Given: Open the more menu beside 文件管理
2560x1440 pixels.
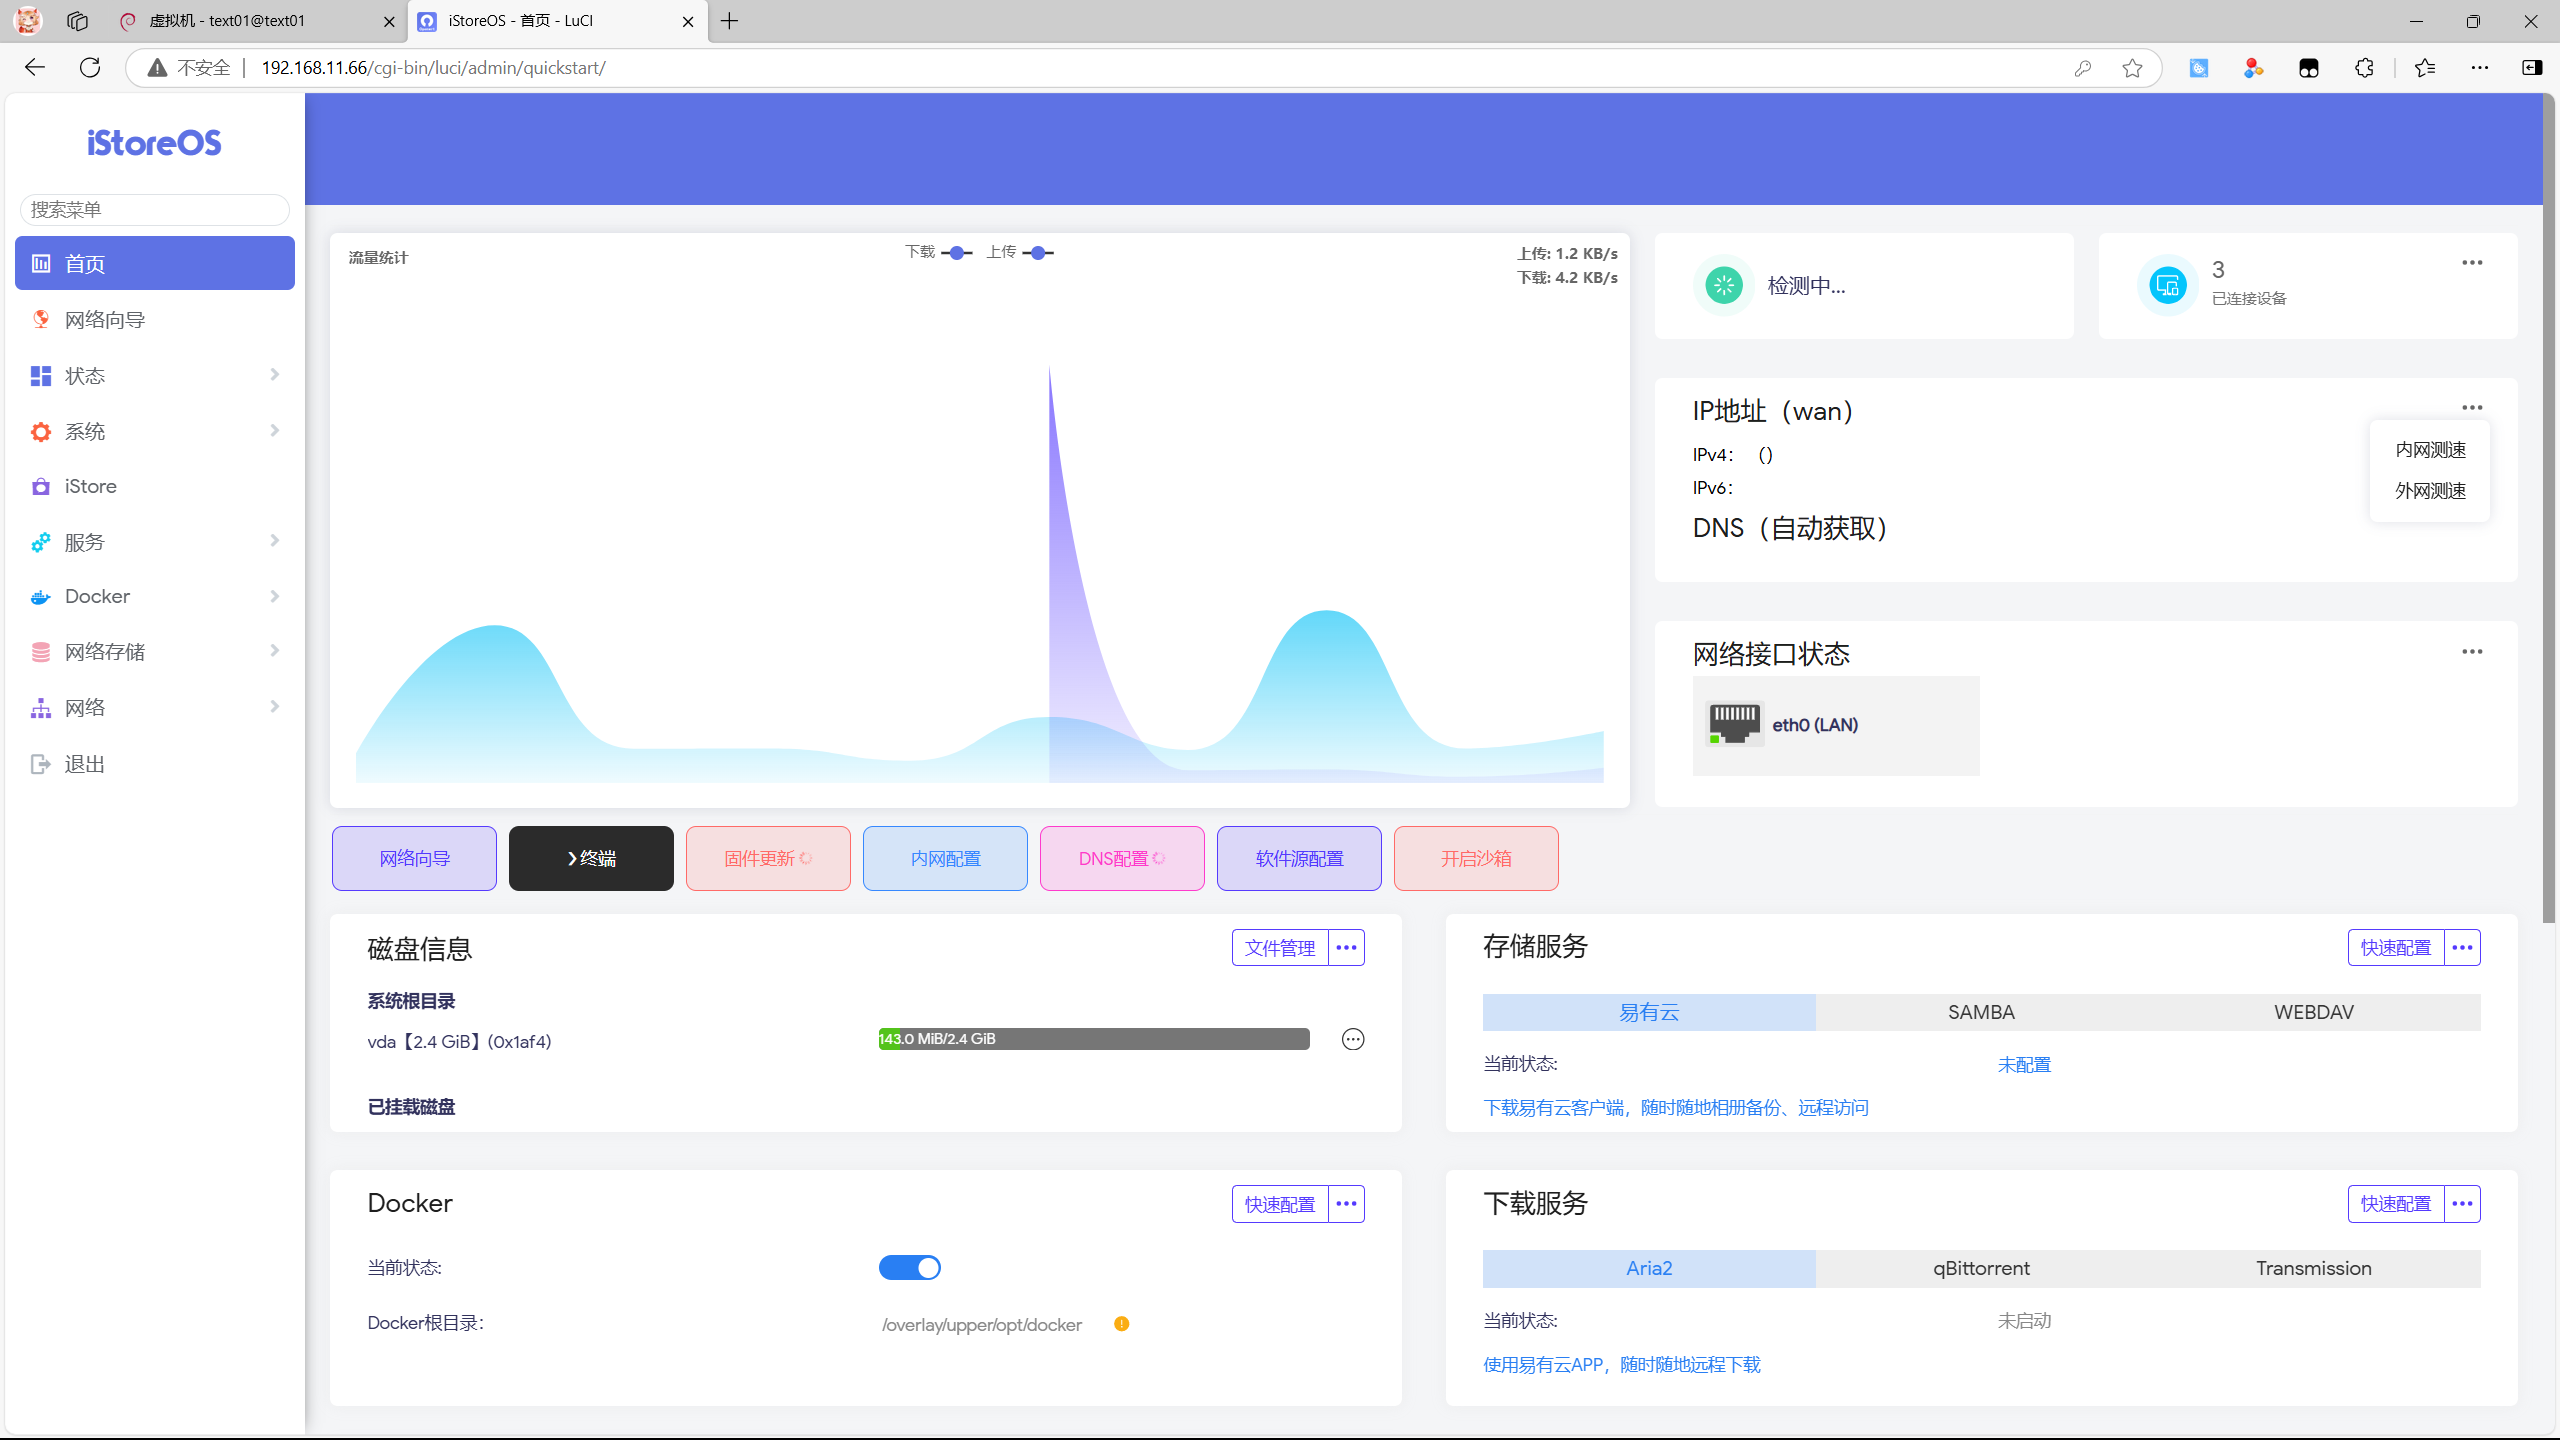Looking at the screenshot, I should tap(1346, 947).
